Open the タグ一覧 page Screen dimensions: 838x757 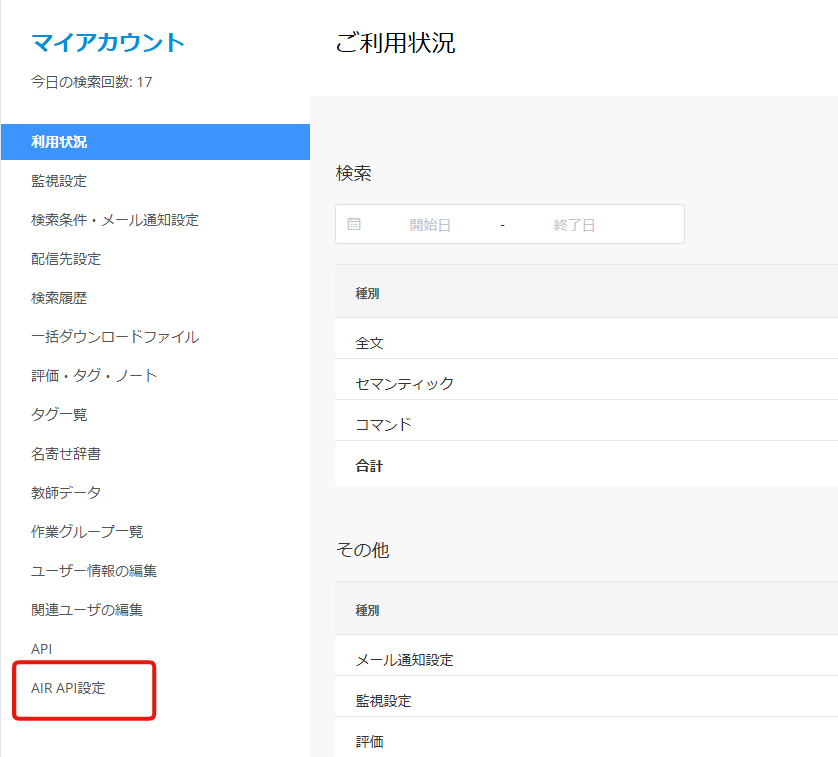click(x=59, y=415)
